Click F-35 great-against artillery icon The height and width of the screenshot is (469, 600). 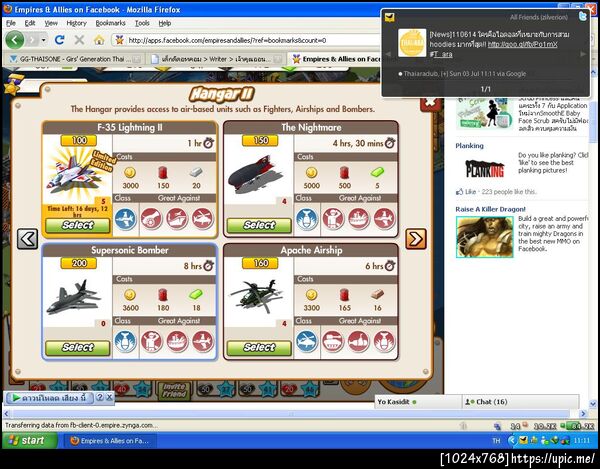(x=152, y=219)
